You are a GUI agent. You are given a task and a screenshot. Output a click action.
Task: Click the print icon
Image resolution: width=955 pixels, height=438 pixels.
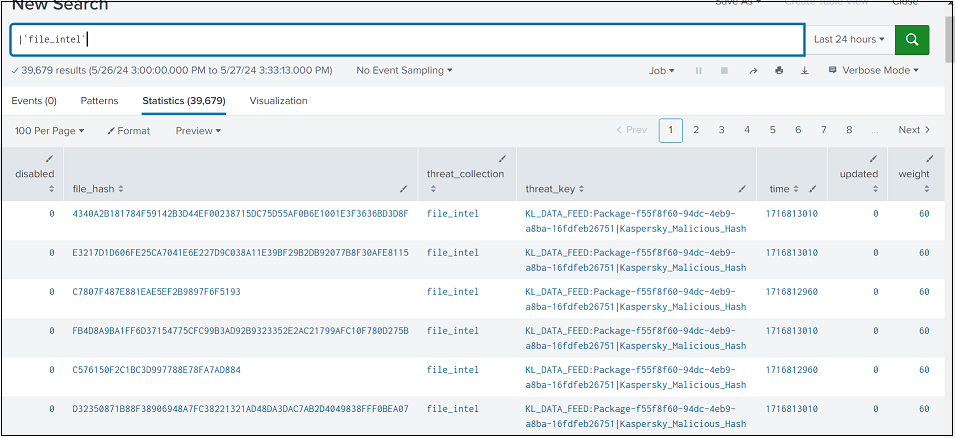[779, 71]
